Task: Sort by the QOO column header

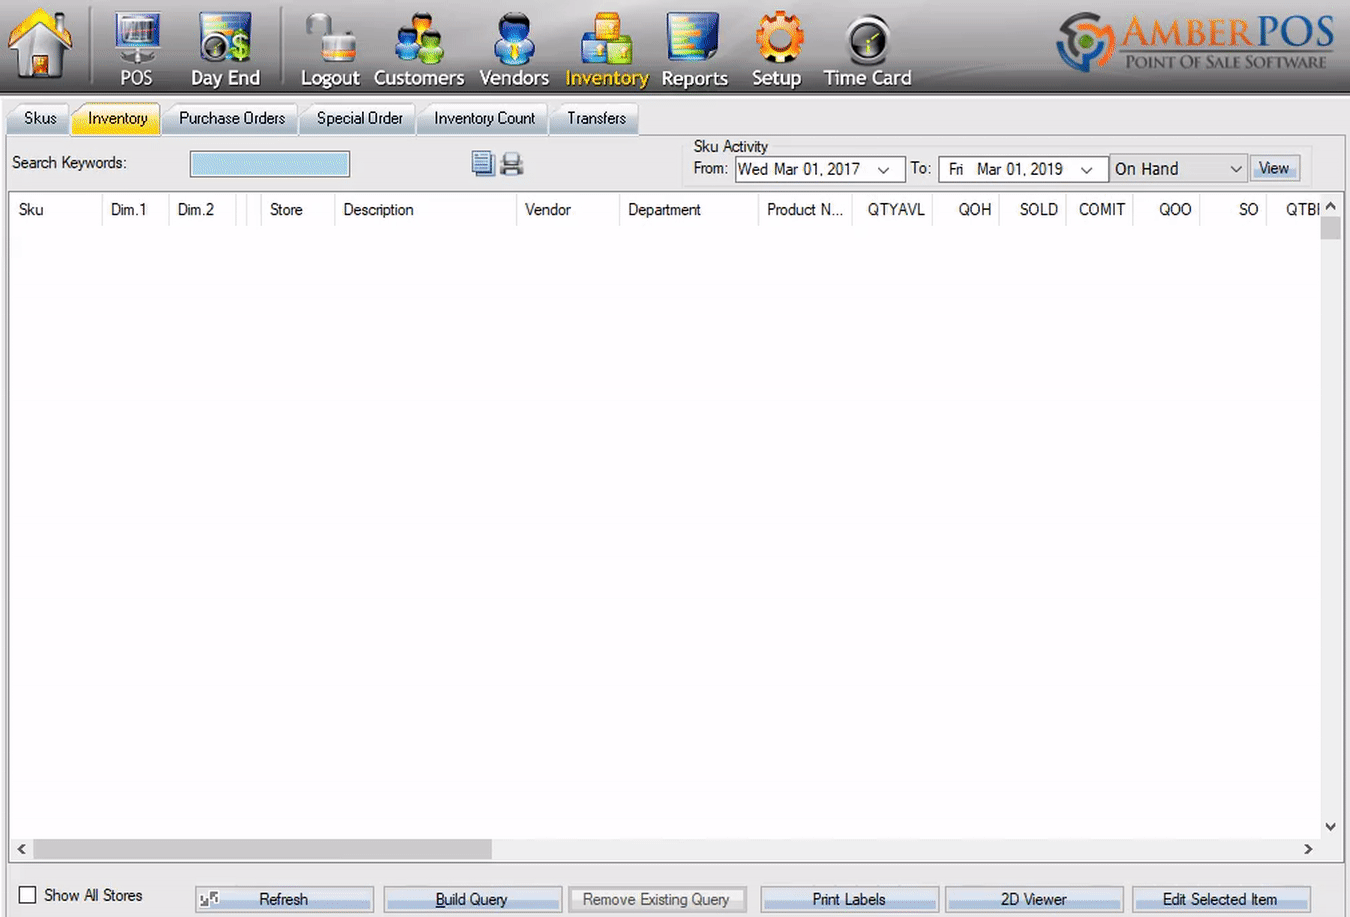Action: tap(1167, 210)
